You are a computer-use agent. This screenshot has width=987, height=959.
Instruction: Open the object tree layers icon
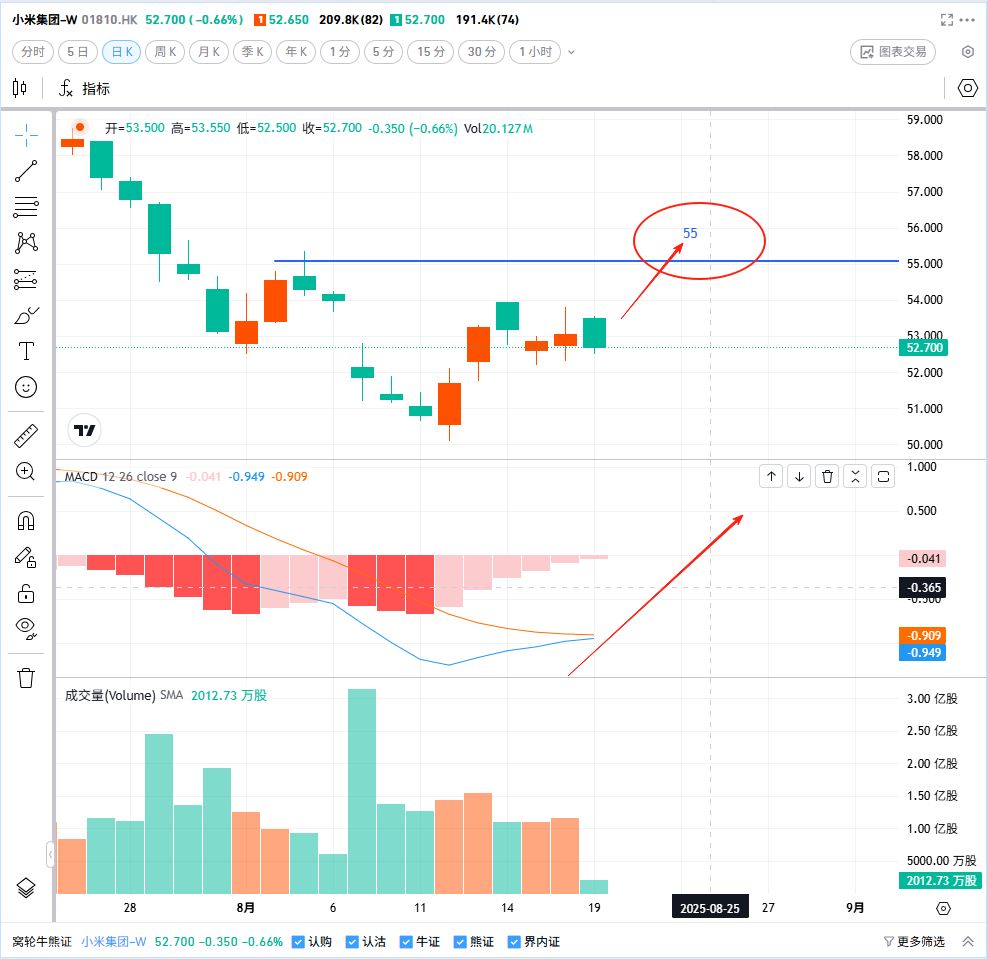click(x=26, y=888)
